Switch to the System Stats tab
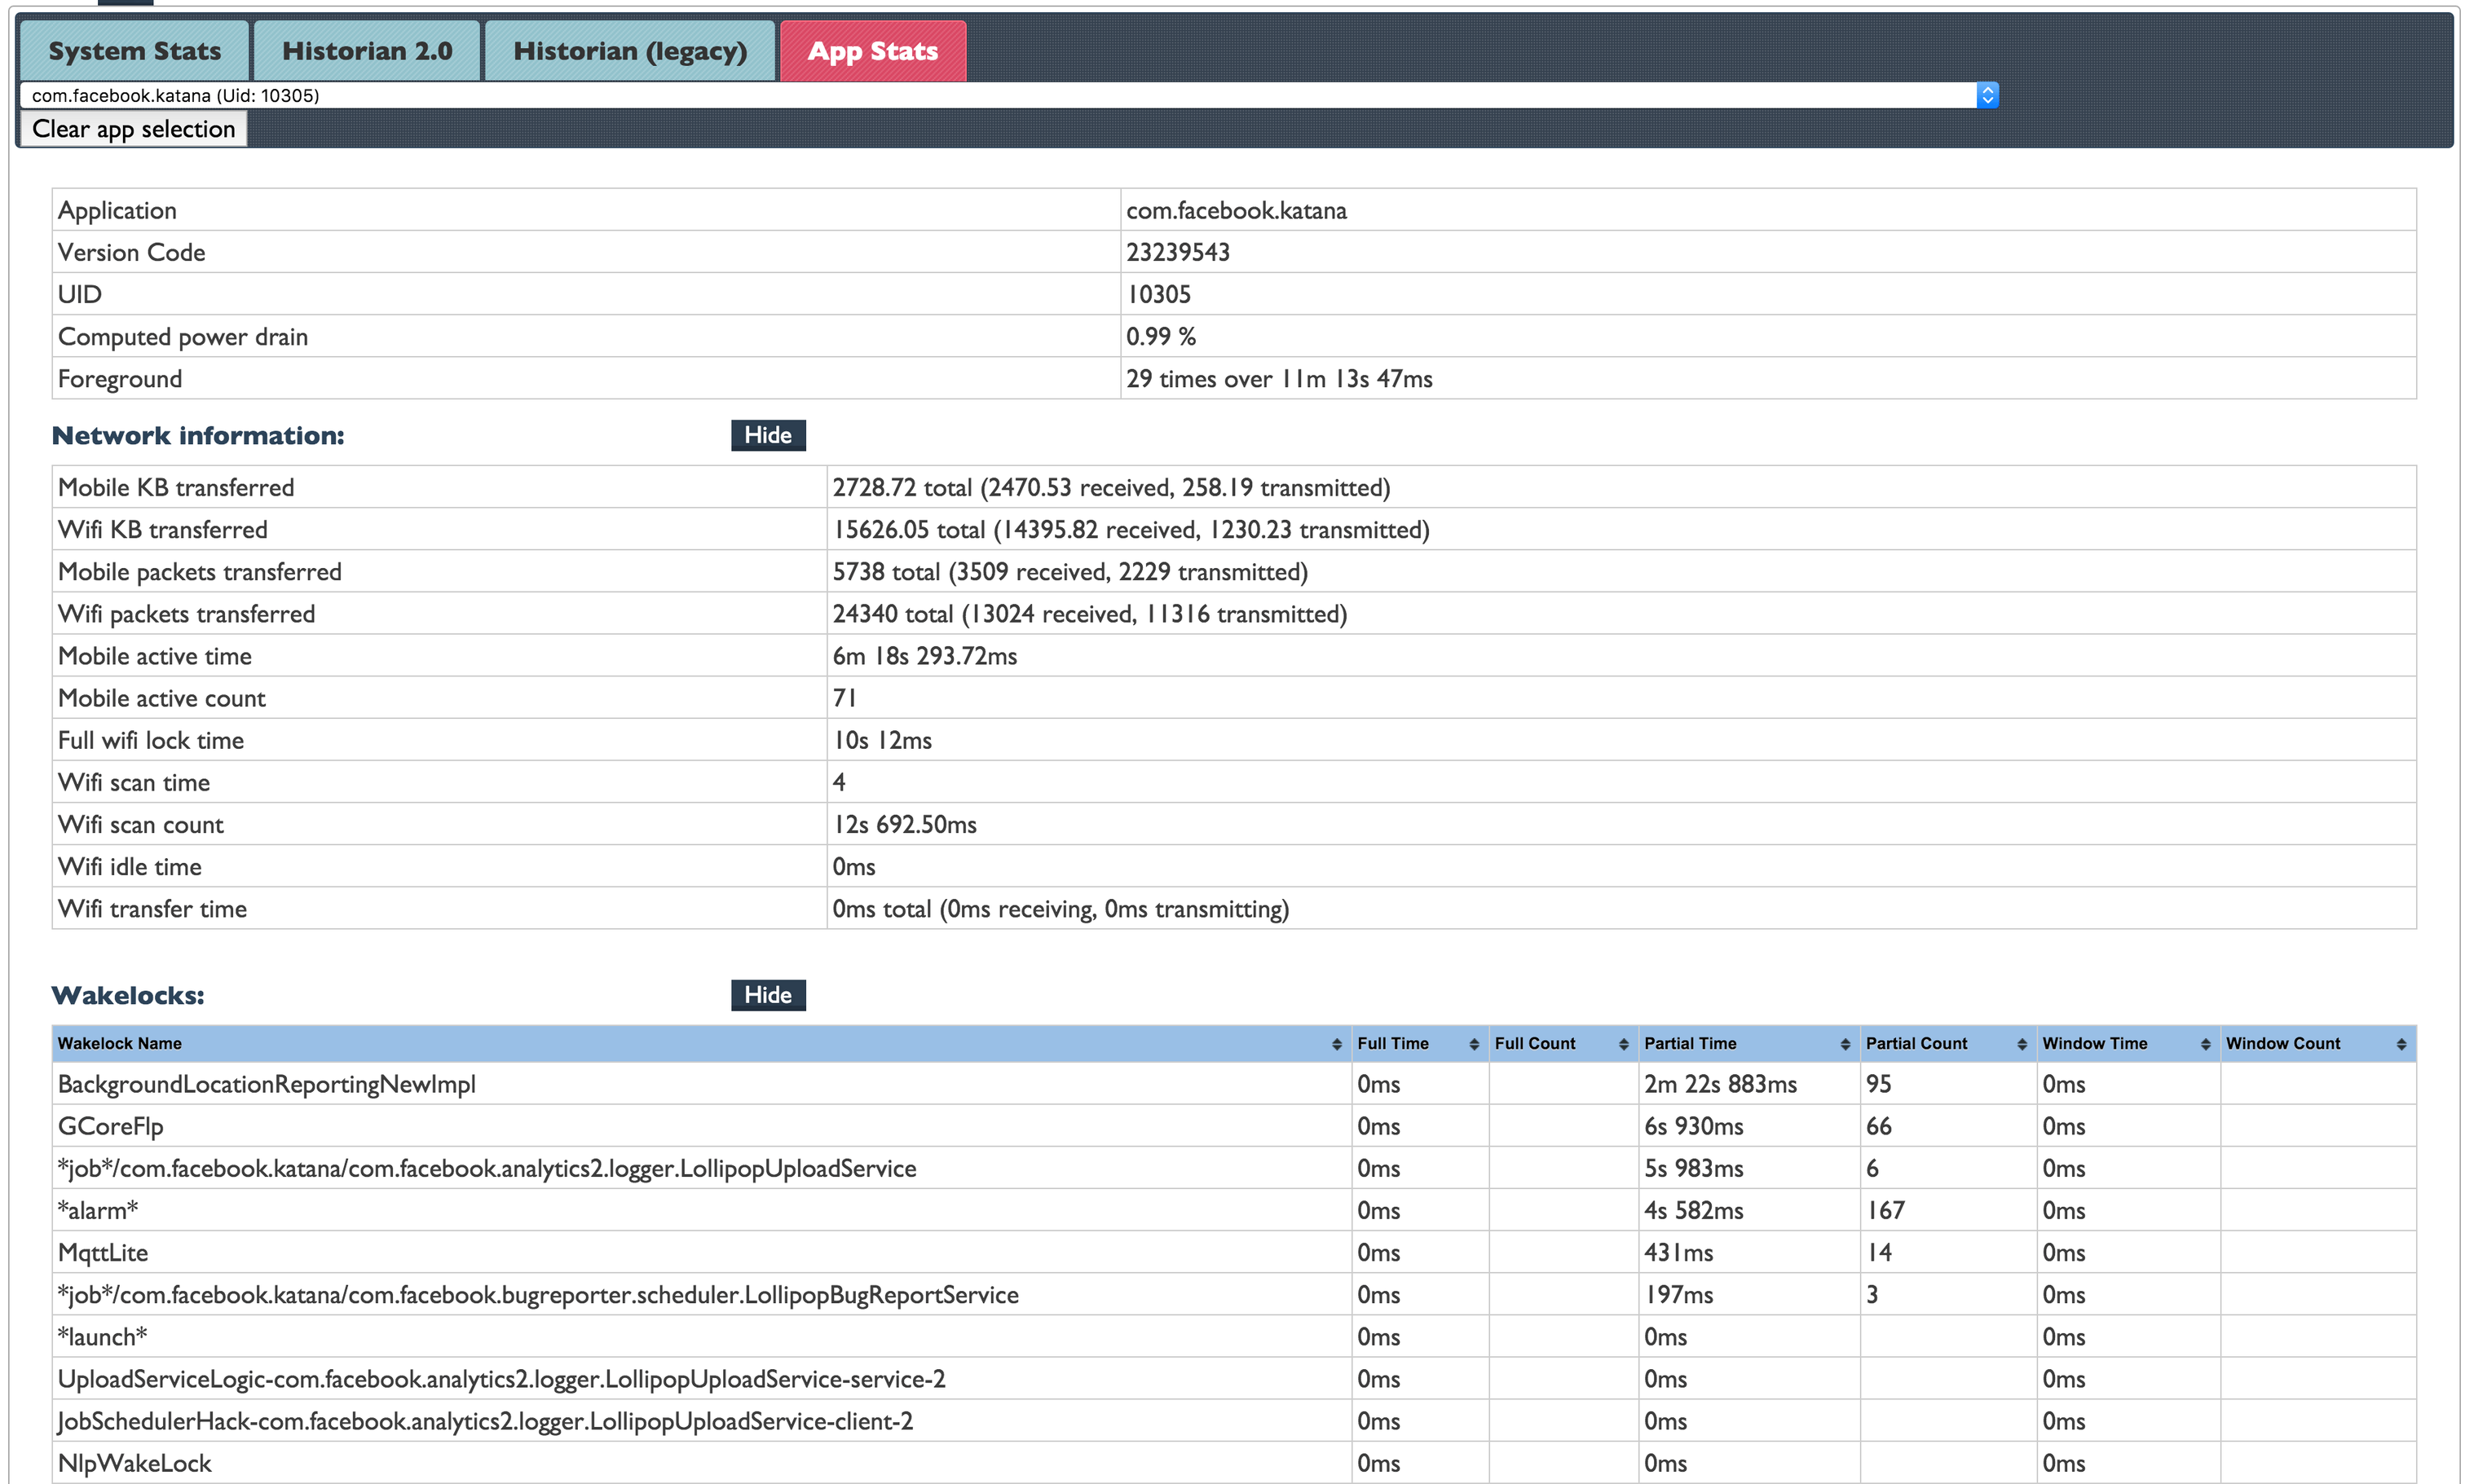Image resolution: width=2465 pixels, height=1484 pixels. coord(134,51)
